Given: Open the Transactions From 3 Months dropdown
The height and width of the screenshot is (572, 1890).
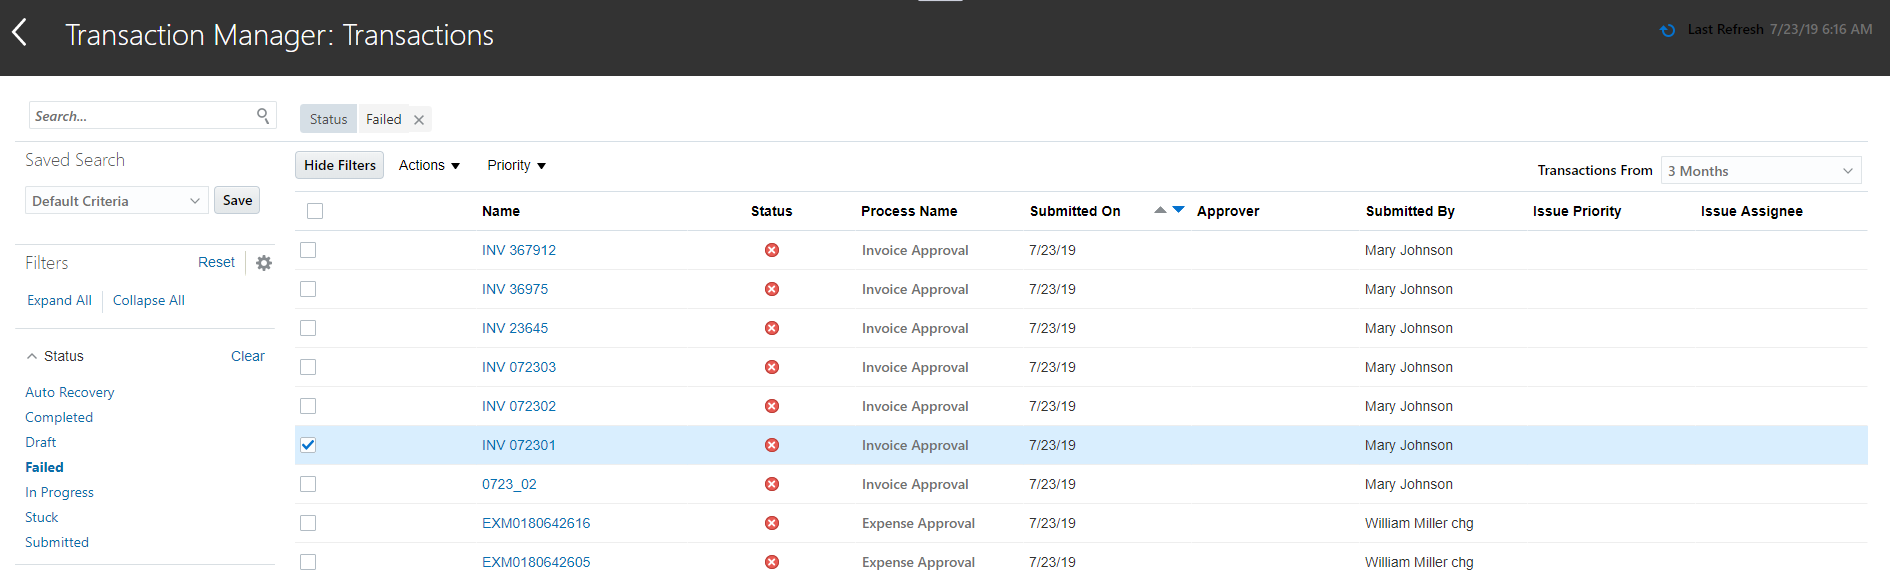Looking at the screenshot, I should [1760, 171].
